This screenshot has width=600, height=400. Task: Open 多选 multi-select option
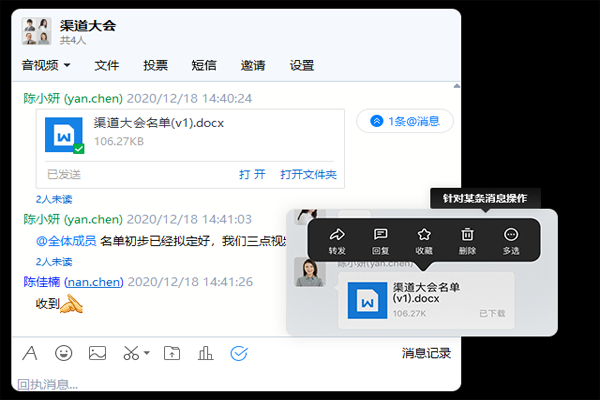point(512,236)
